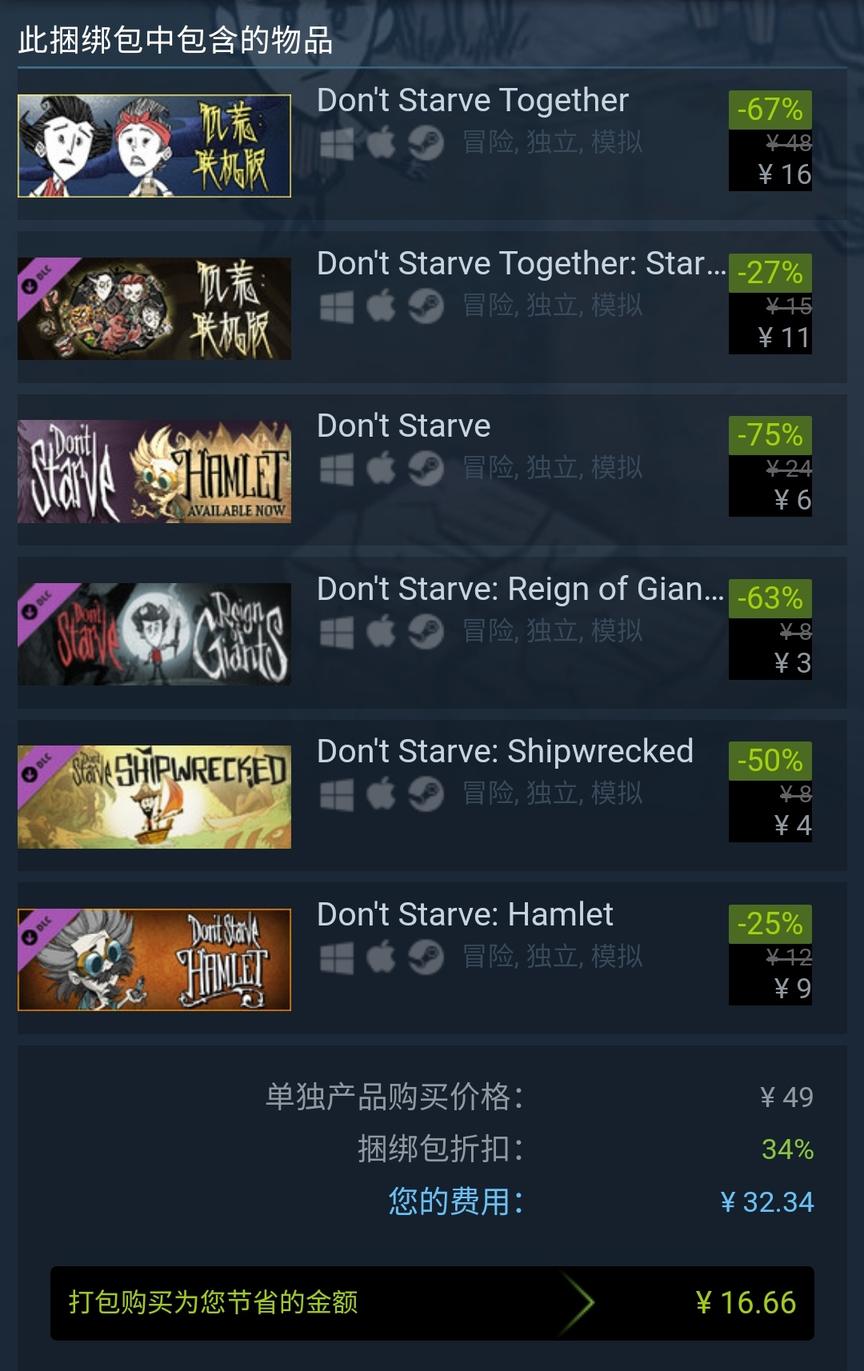Click Steam icon under Don't Starve: Reign of Giants

[426, 631]
